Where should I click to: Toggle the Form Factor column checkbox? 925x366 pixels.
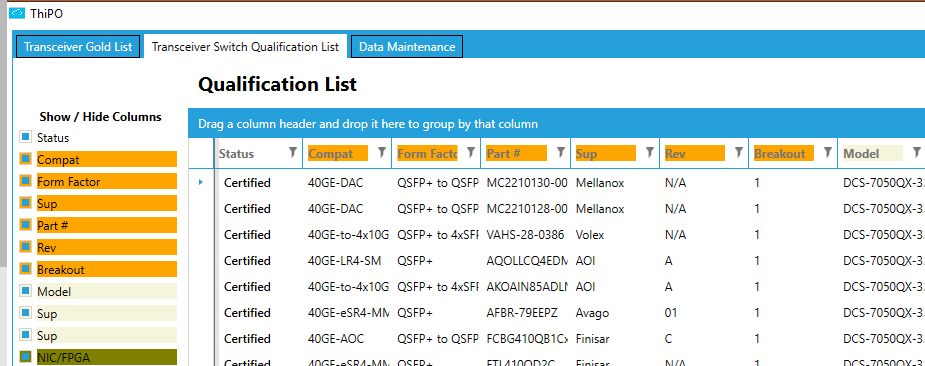25,181
